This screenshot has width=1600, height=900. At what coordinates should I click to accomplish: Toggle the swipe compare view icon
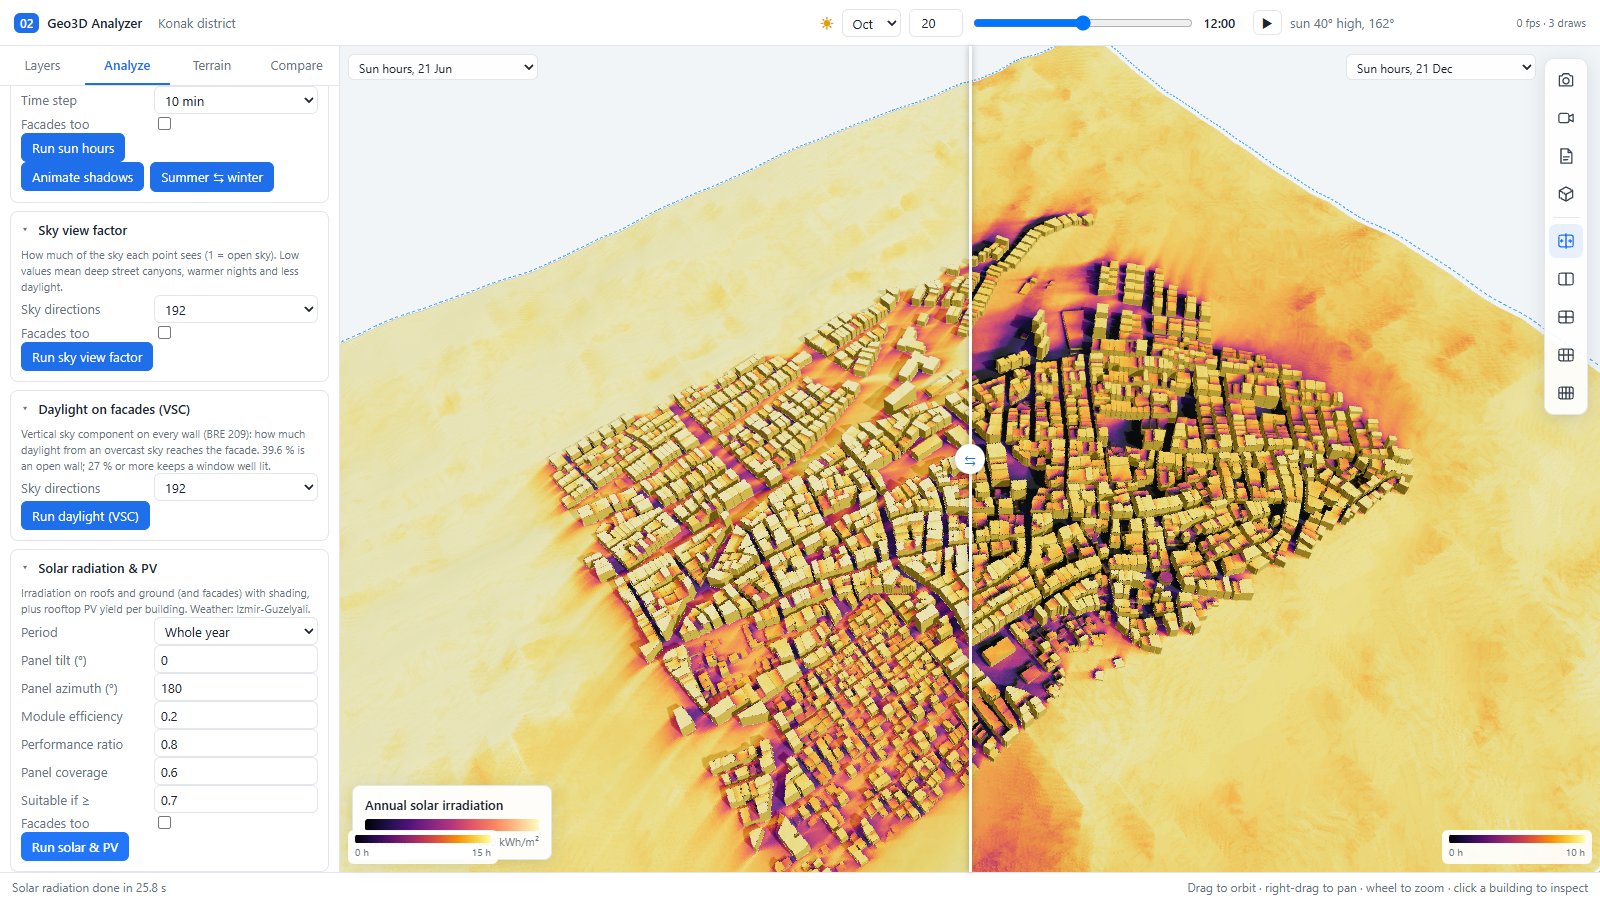pos(1566,241)
